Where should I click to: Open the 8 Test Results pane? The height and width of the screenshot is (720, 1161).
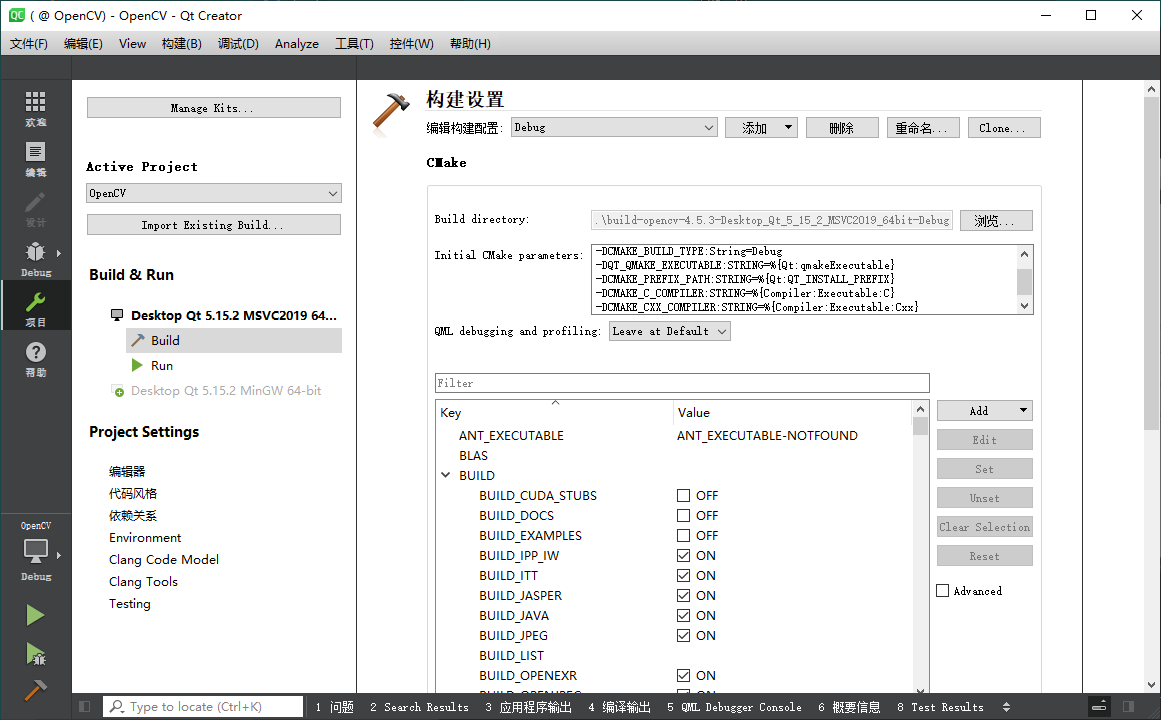[x=940, y=707]
